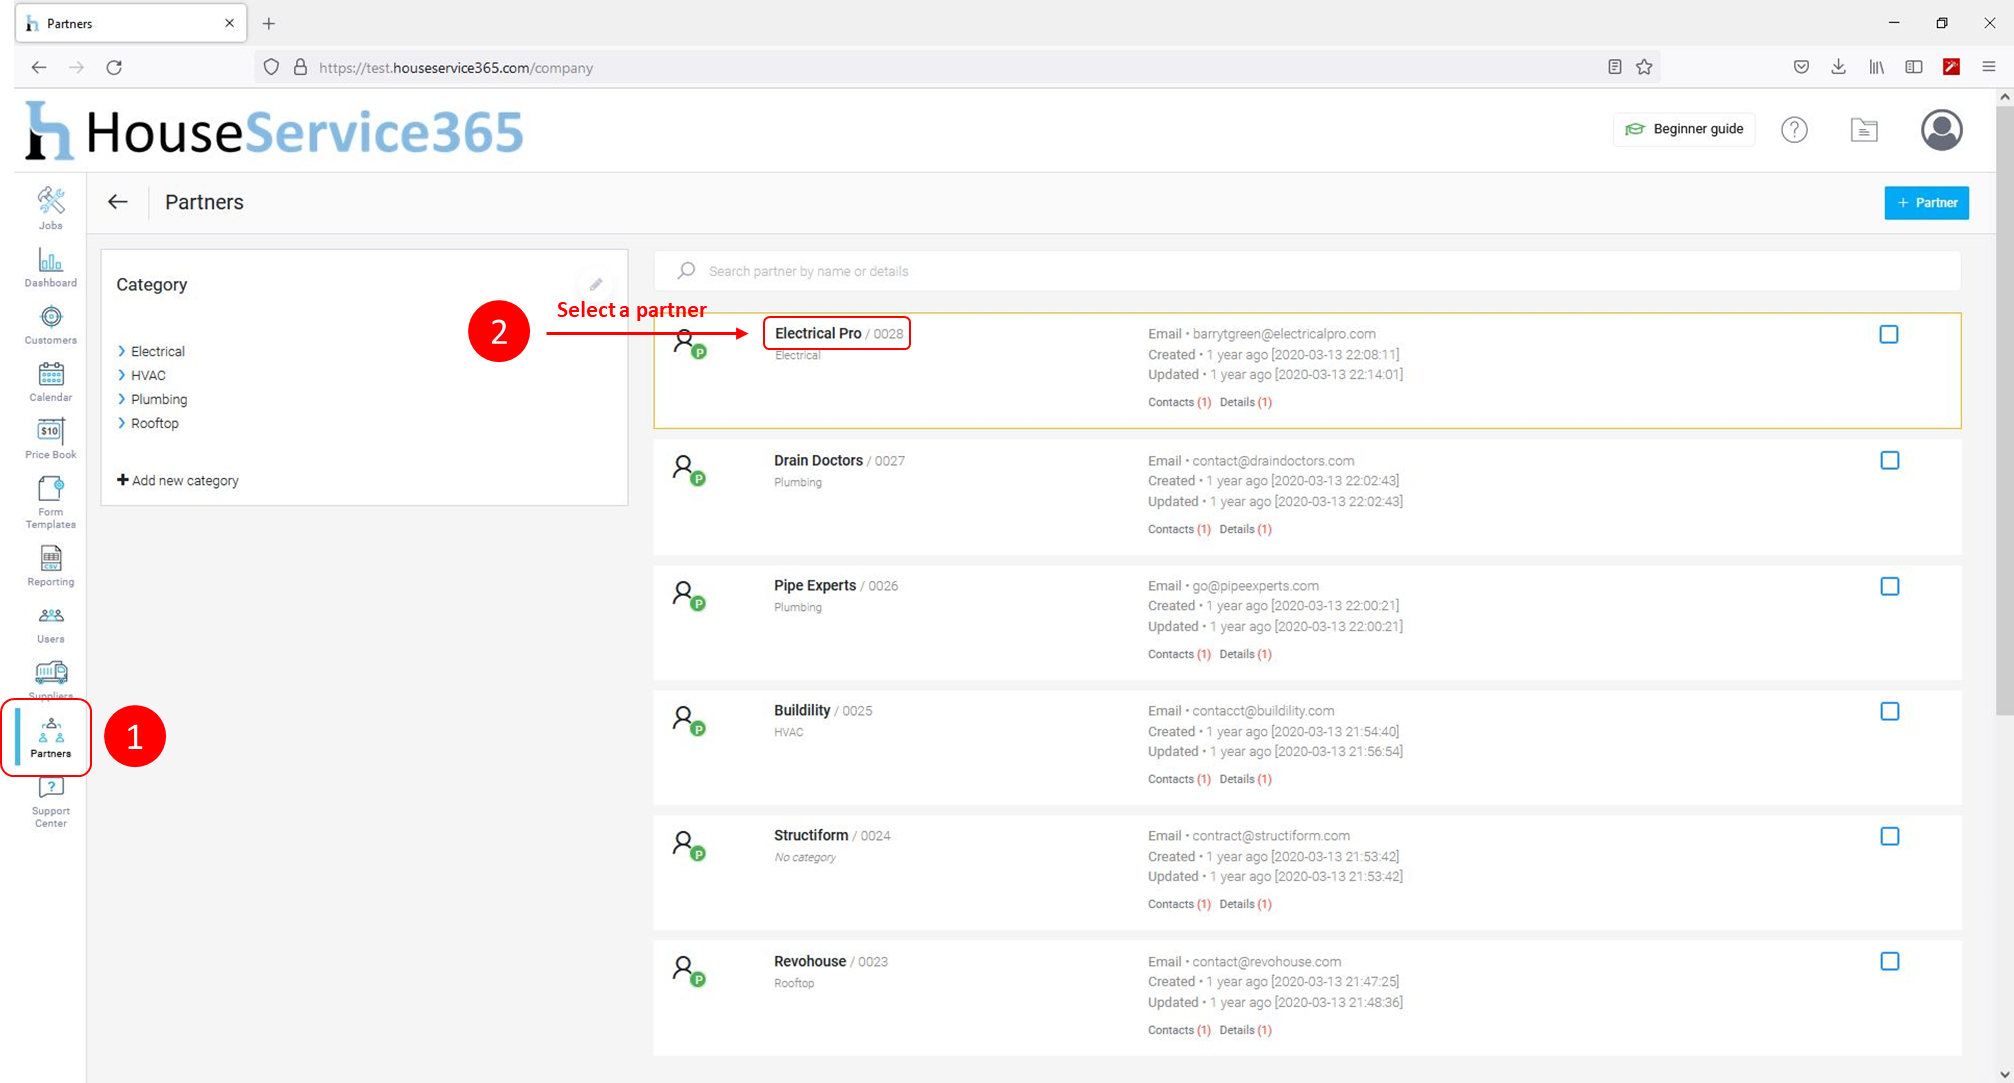Click the HouseService365 logo
The image size is (2014, 1083).
(274, 131)
